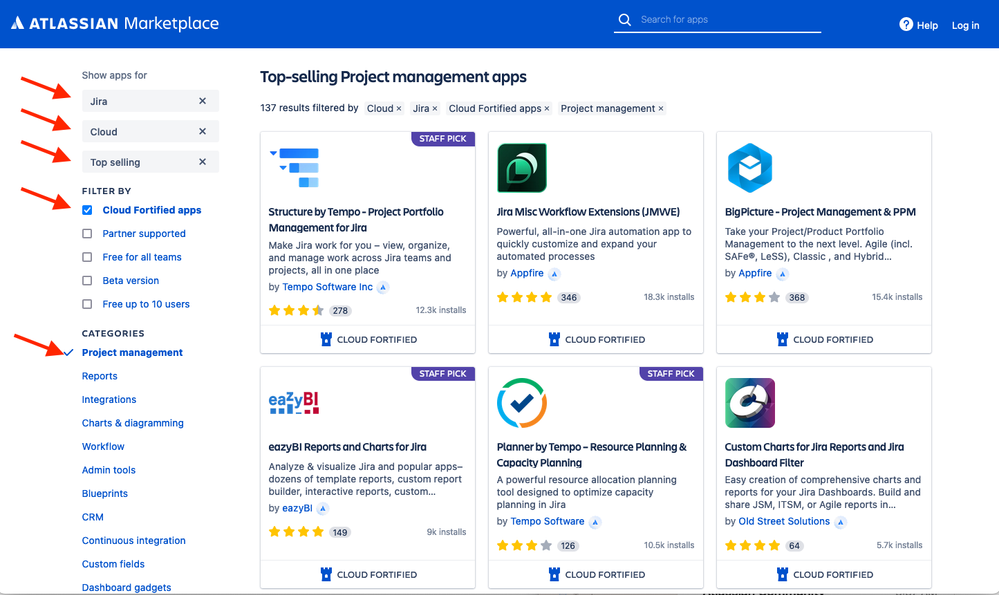
Task: Click the search magnifier icon
Action: tap(625, 20)
